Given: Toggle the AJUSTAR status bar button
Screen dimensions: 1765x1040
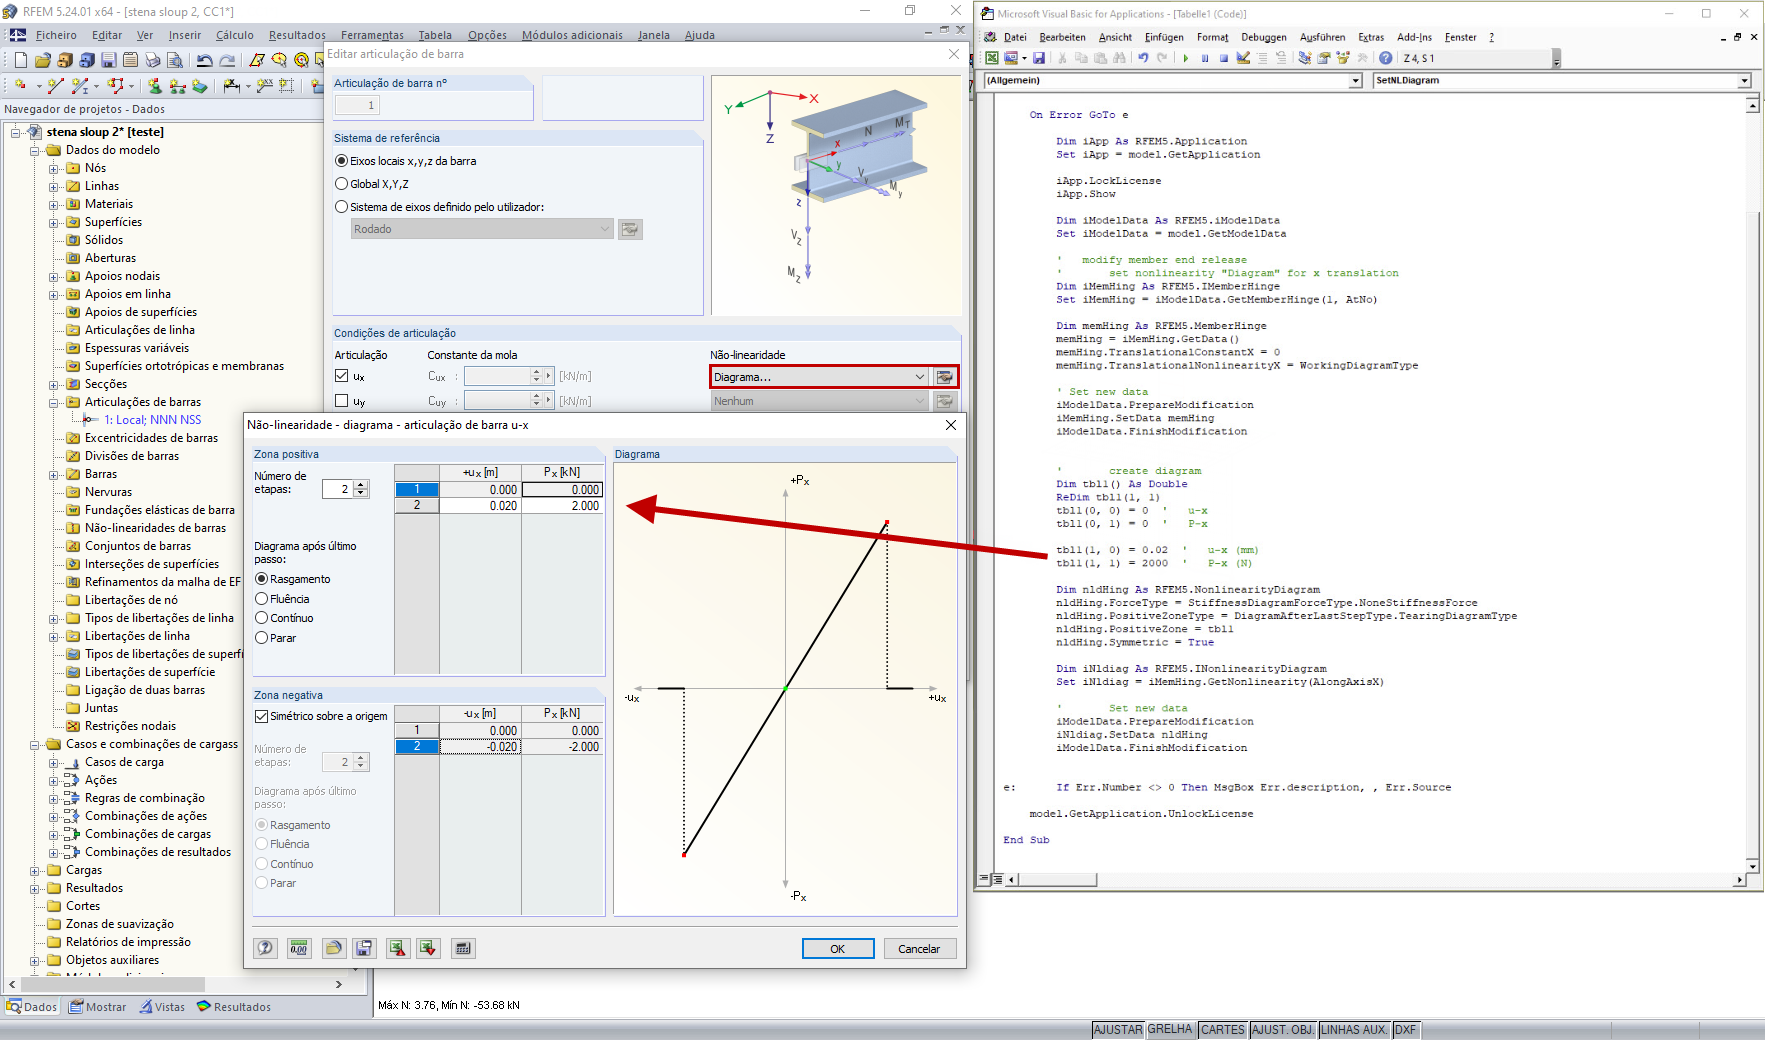Looking at the screenshot, I should click(1117, 1029).
